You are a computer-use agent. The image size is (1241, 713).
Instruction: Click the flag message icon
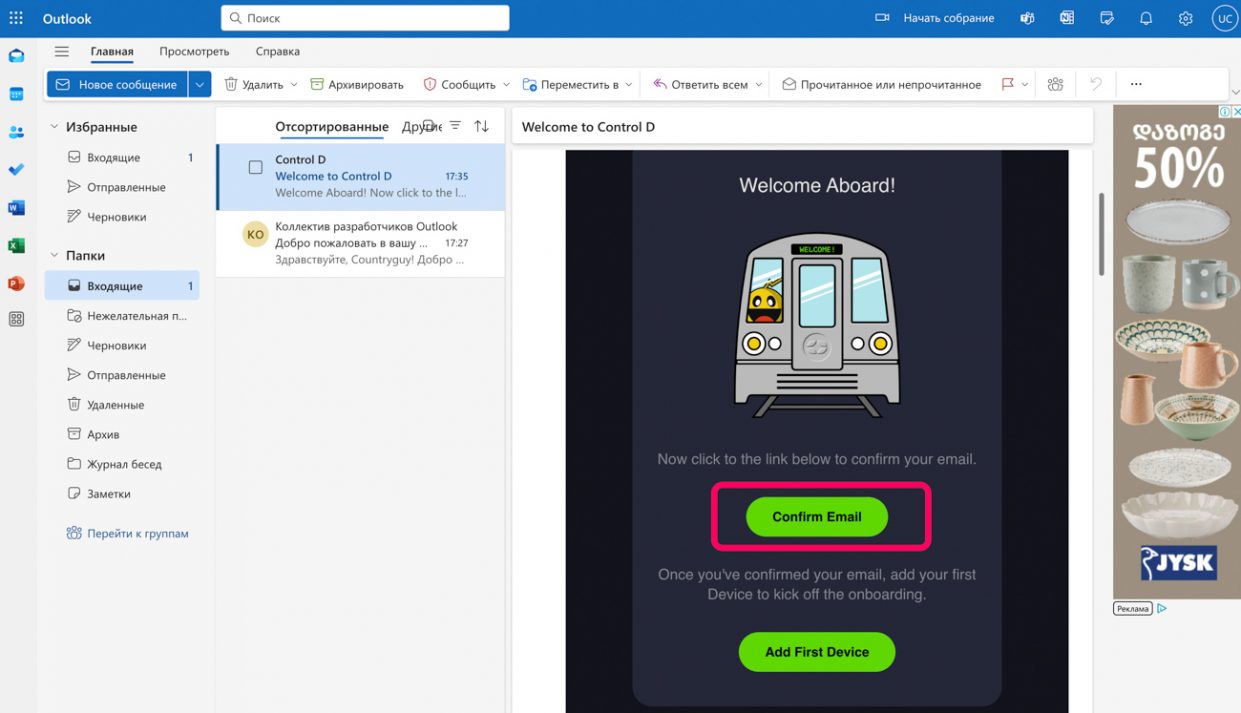click(x=1007, y=85)
